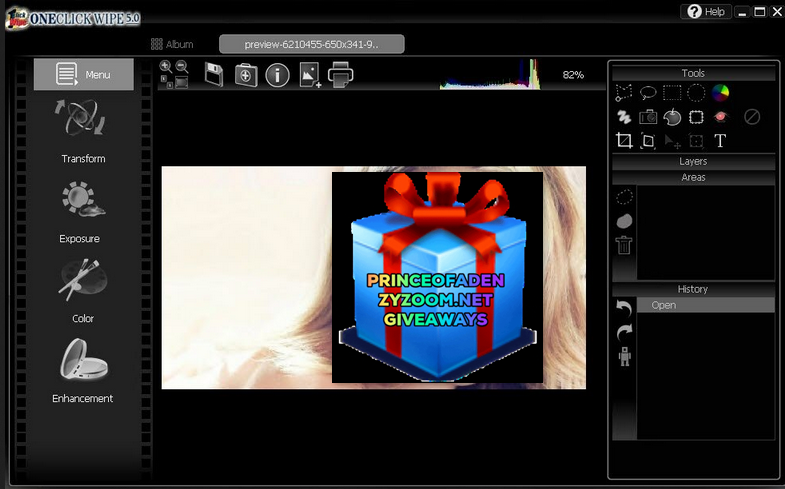785x489 pixels.
Task: Zoom in with the magnifier plus icon
Action: (x=165, y=66)
